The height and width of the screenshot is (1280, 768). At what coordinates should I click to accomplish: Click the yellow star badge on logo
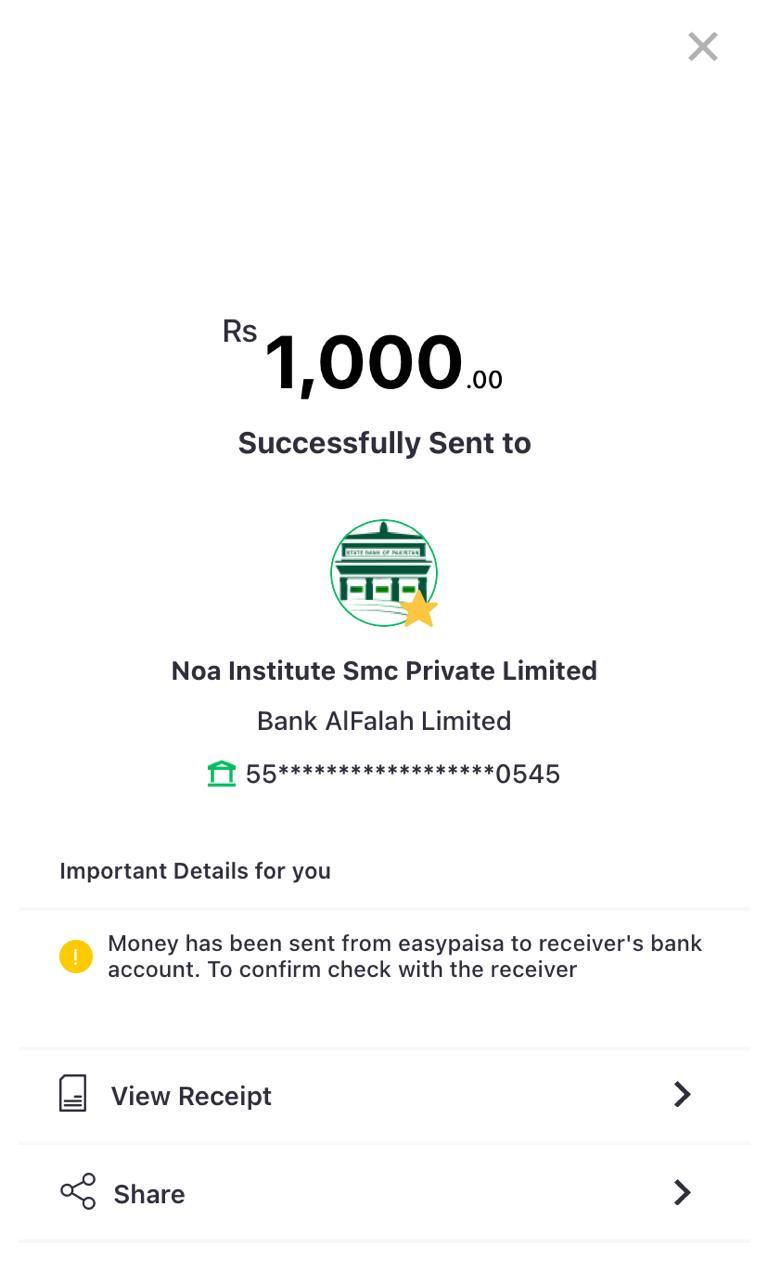[419, 608]
